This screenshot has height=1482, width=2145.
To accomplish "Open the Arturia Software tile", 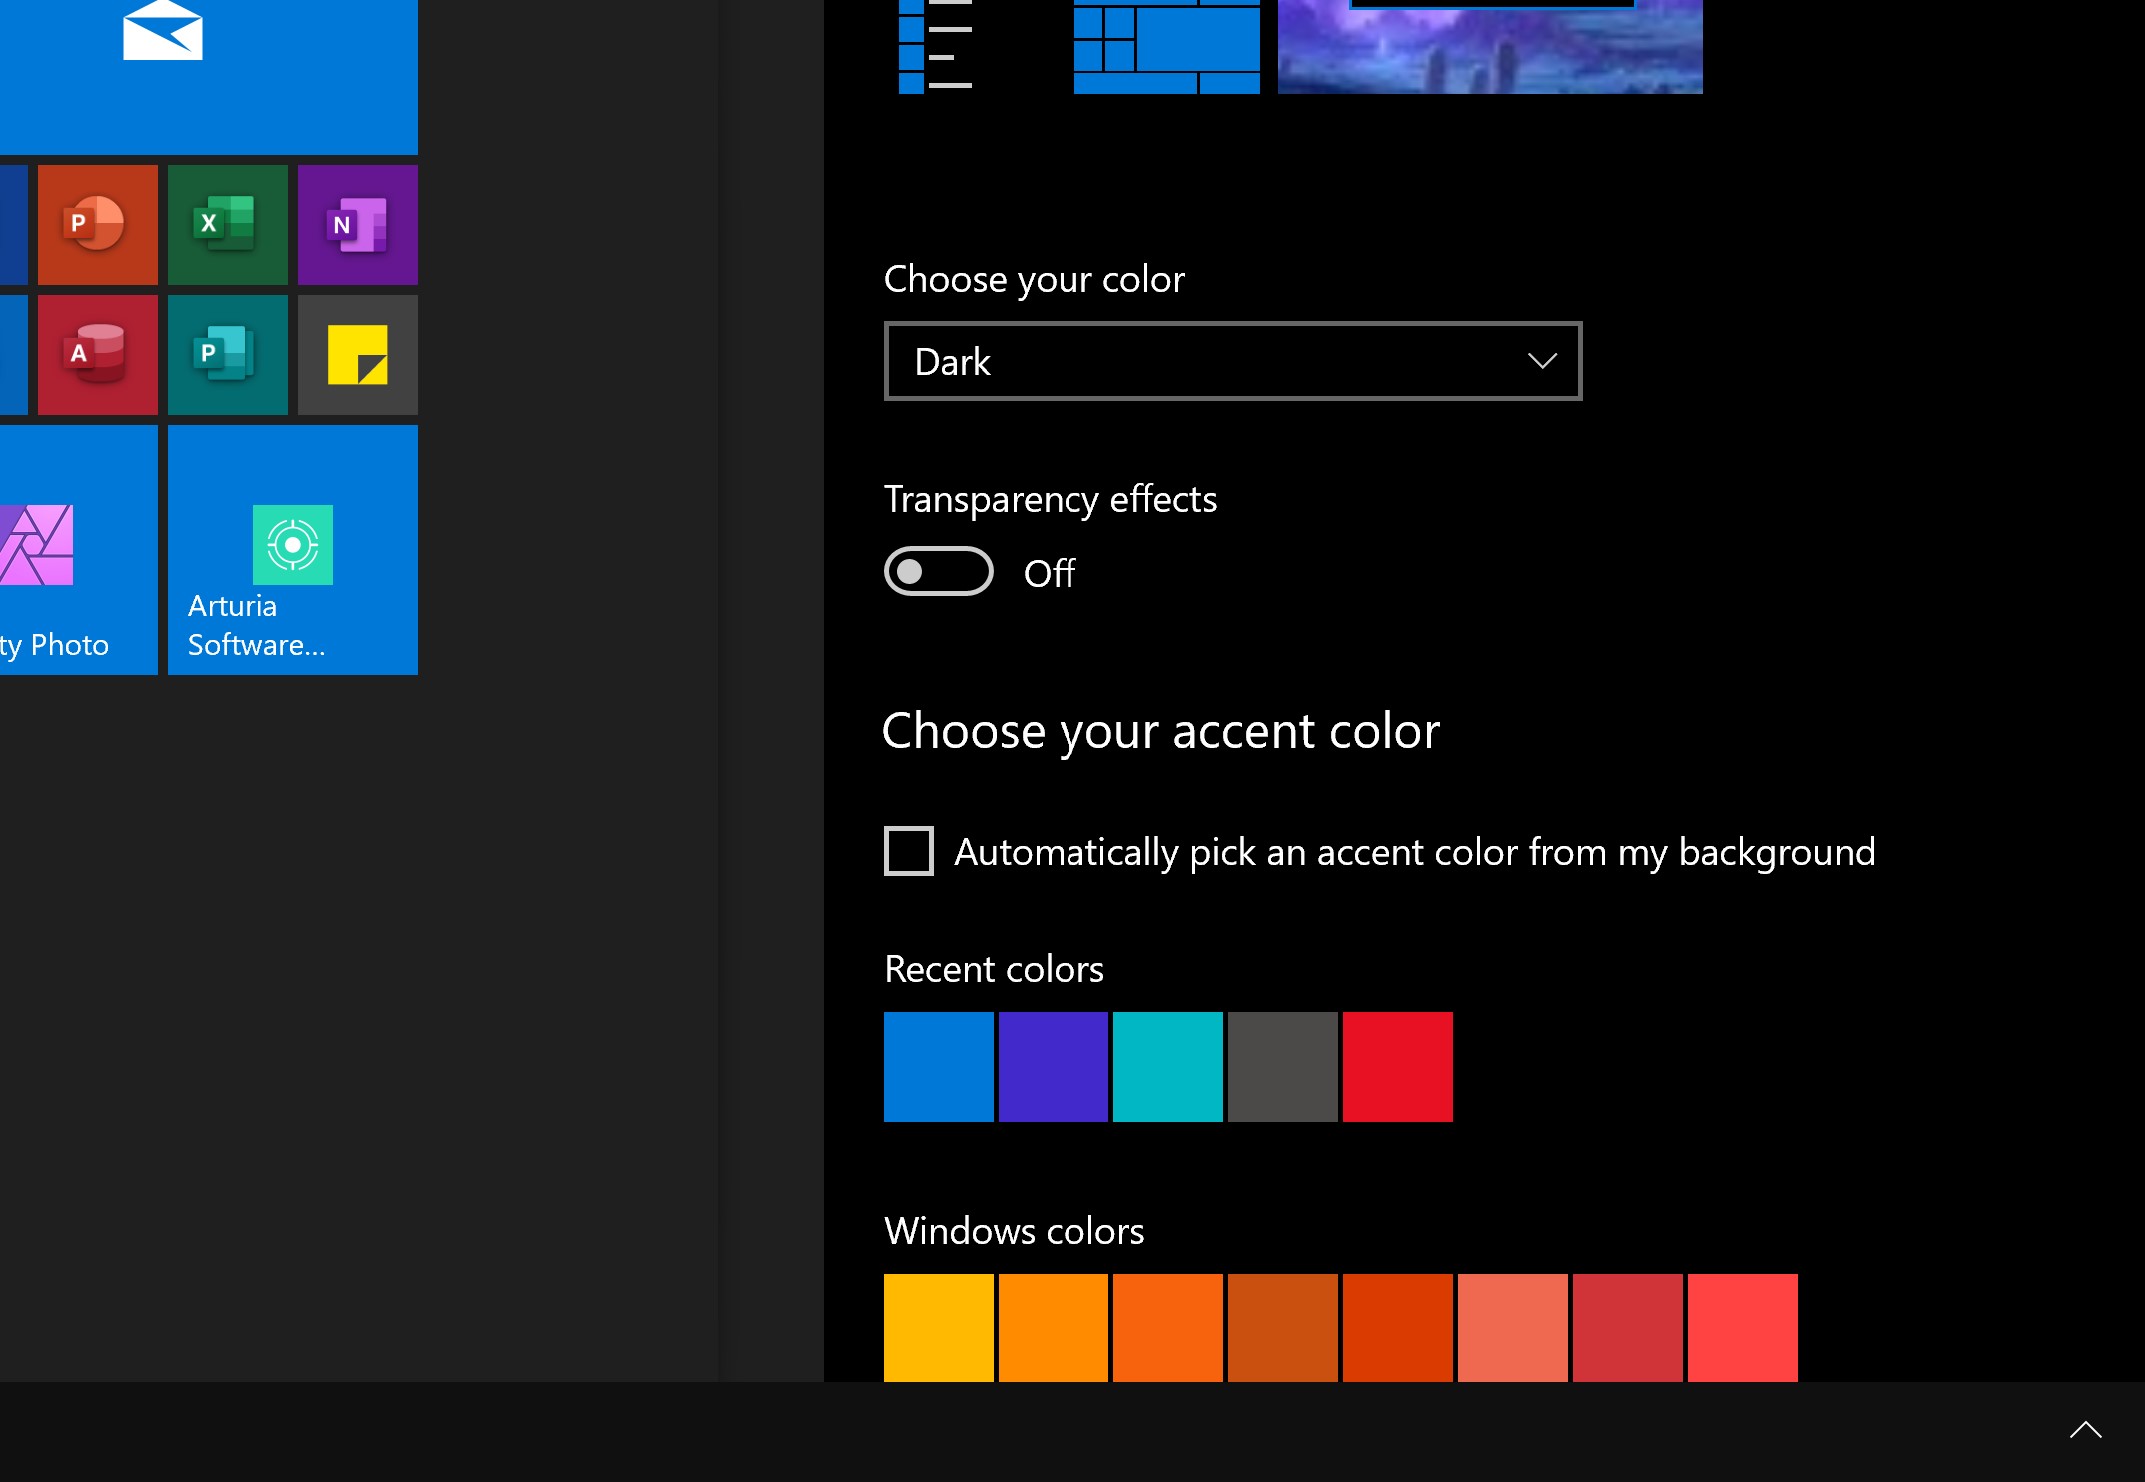I will [293, 550].
